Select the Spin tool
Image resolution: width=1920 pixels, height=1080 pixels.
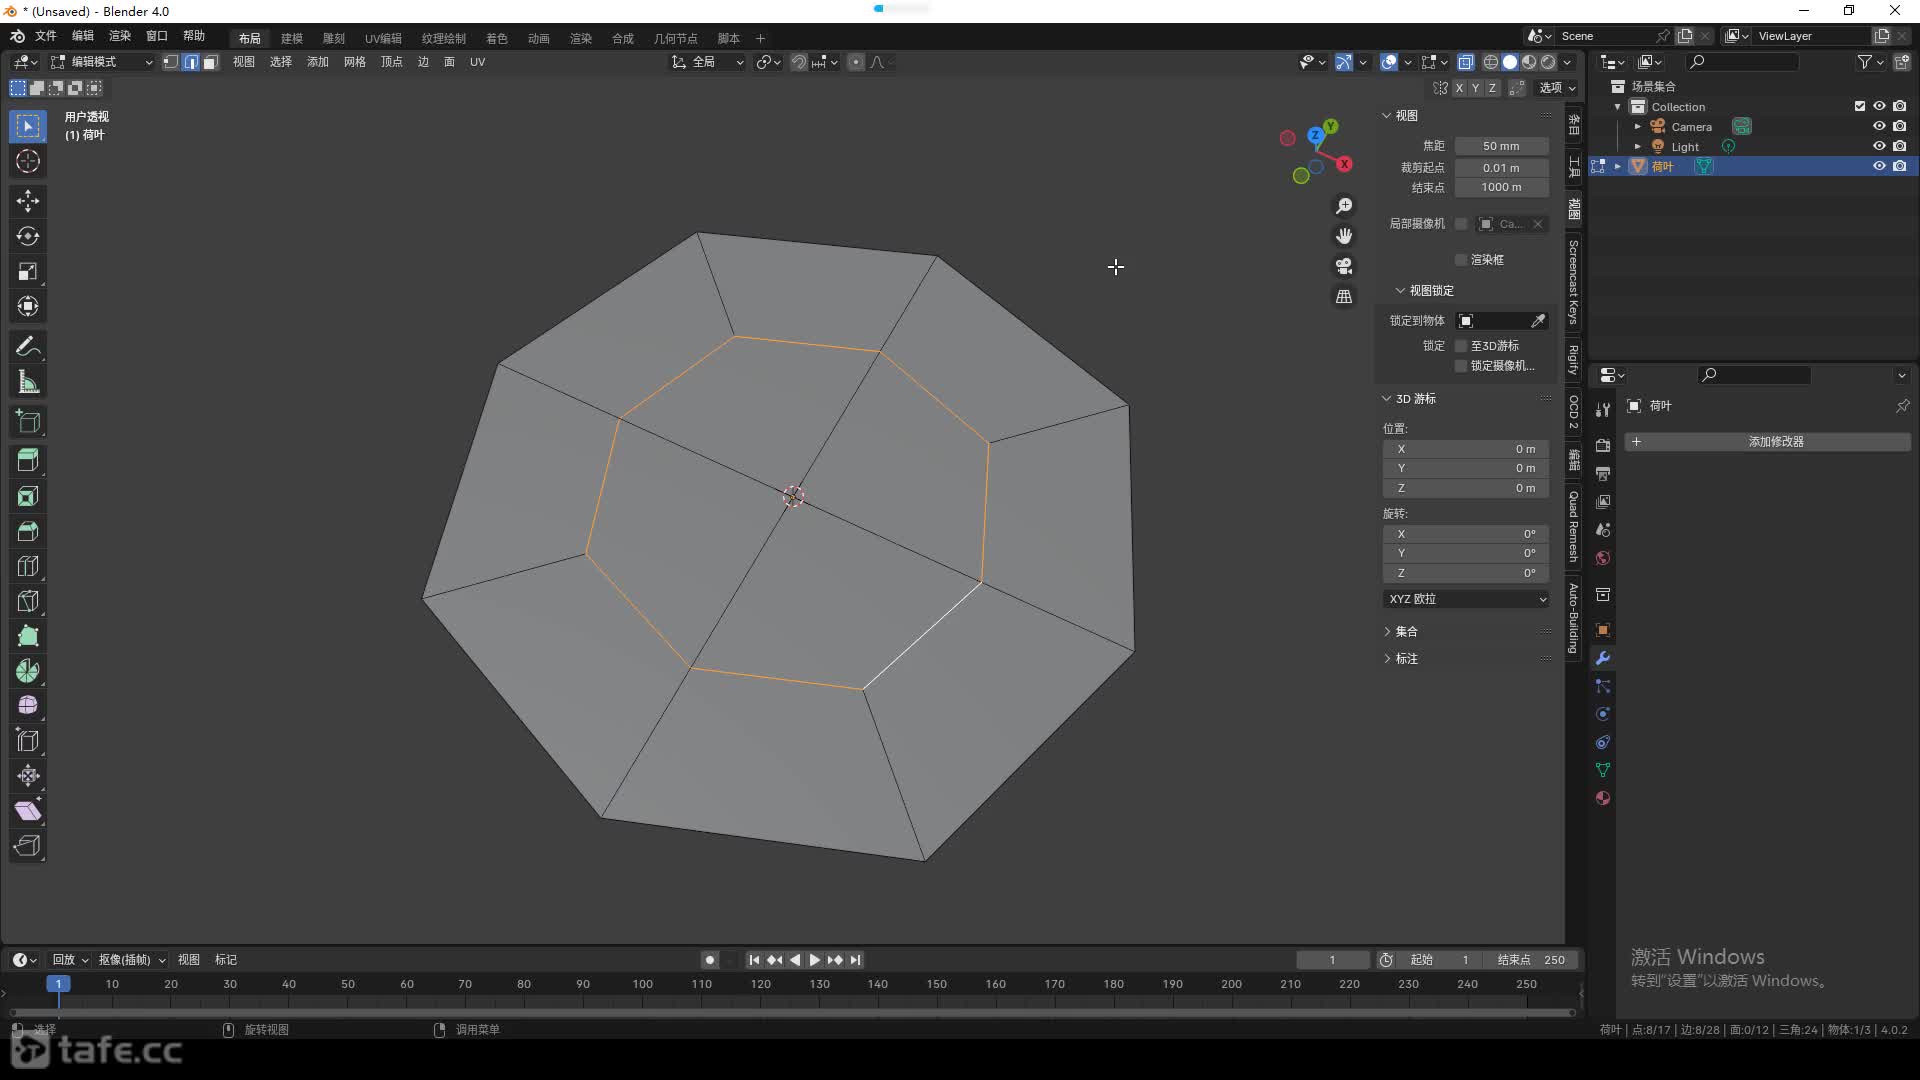pos(28,671)
